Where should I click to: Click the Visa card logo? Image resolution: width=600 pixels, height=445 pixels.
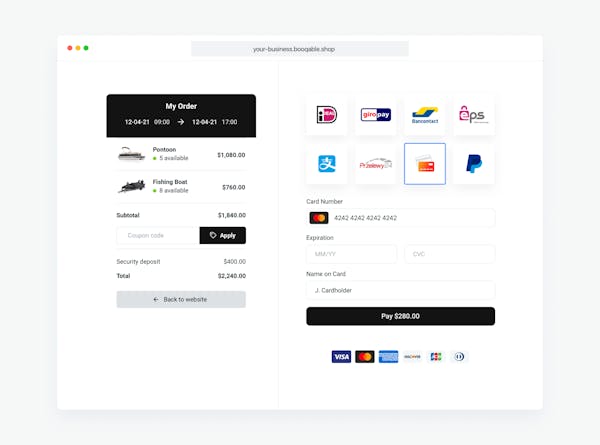click(x=341, y=357)
